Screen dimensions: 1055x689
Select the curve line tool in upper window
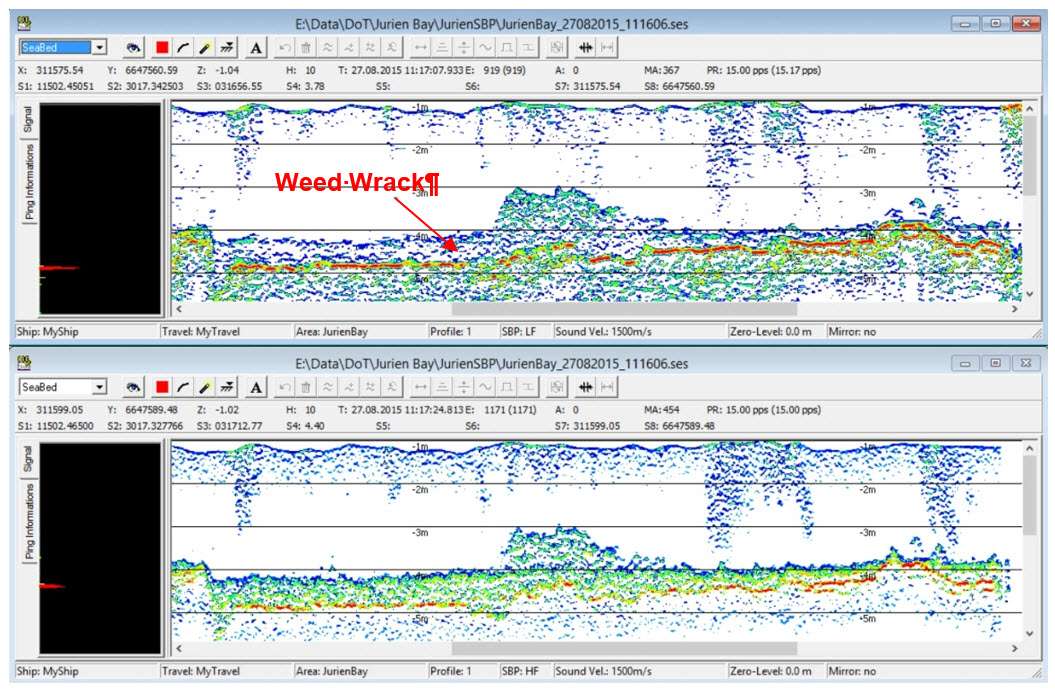[x=183, y=47]
